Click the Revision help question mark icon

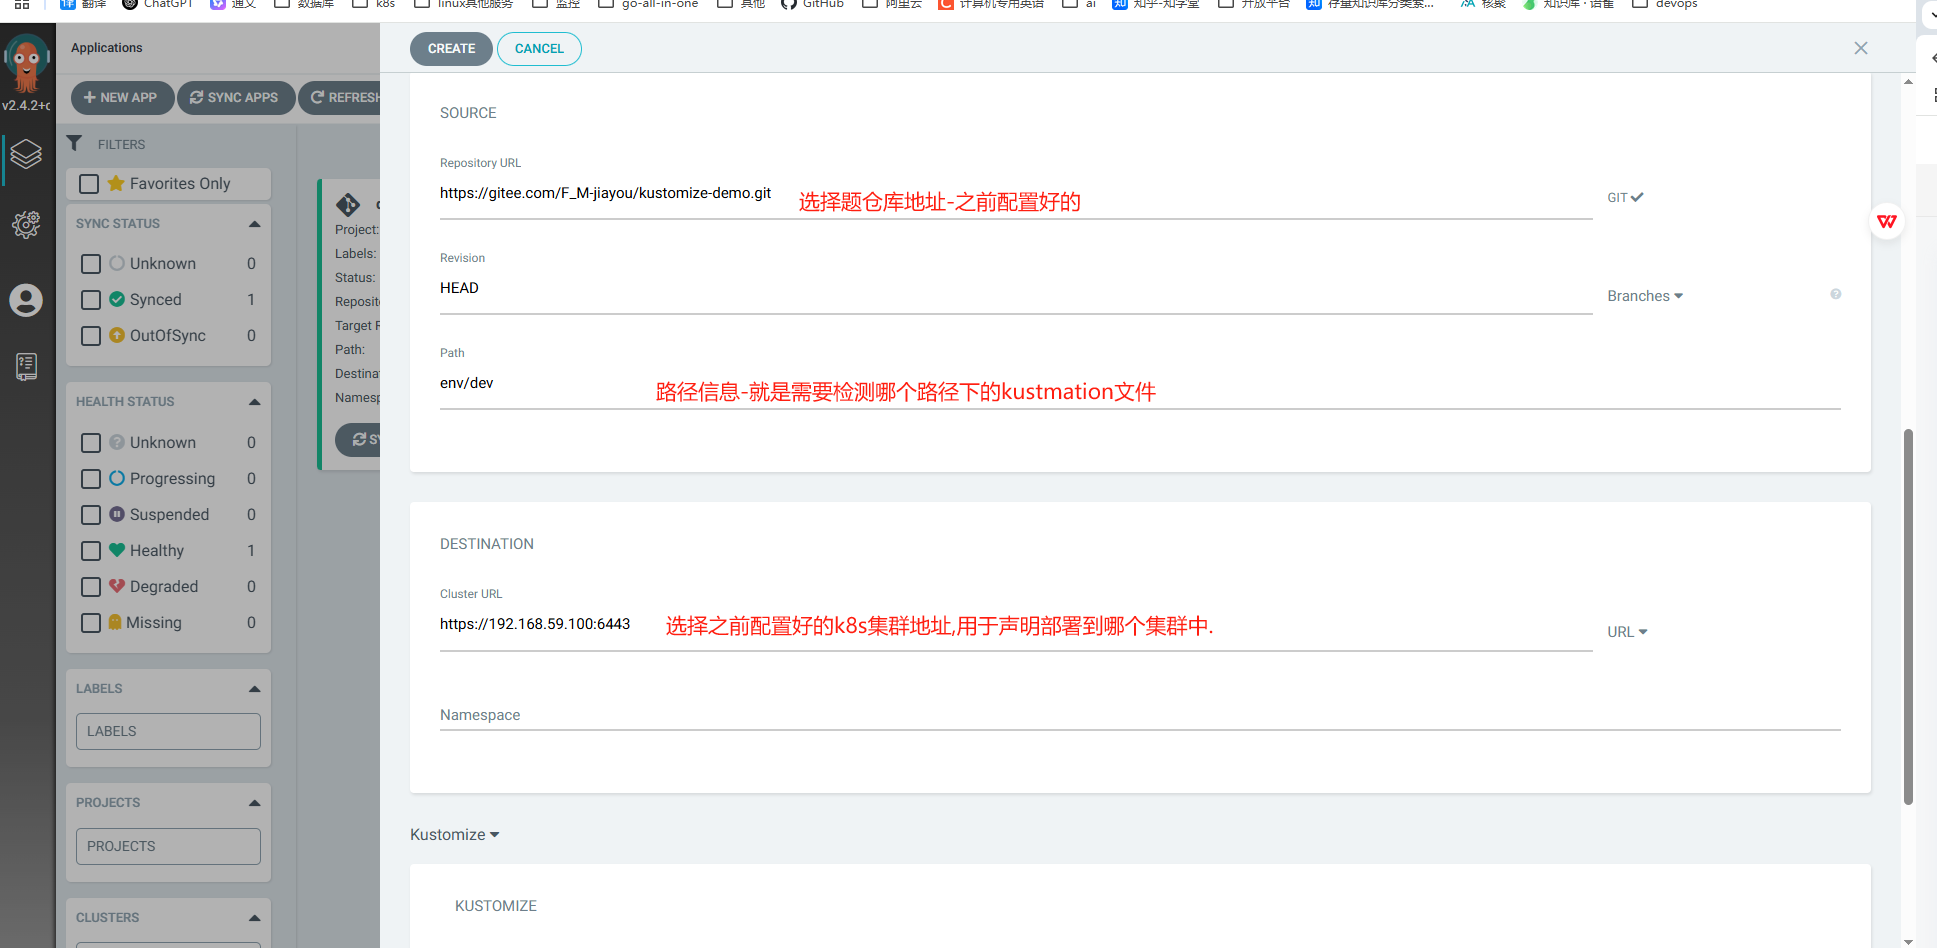[x=1835, y=294]
